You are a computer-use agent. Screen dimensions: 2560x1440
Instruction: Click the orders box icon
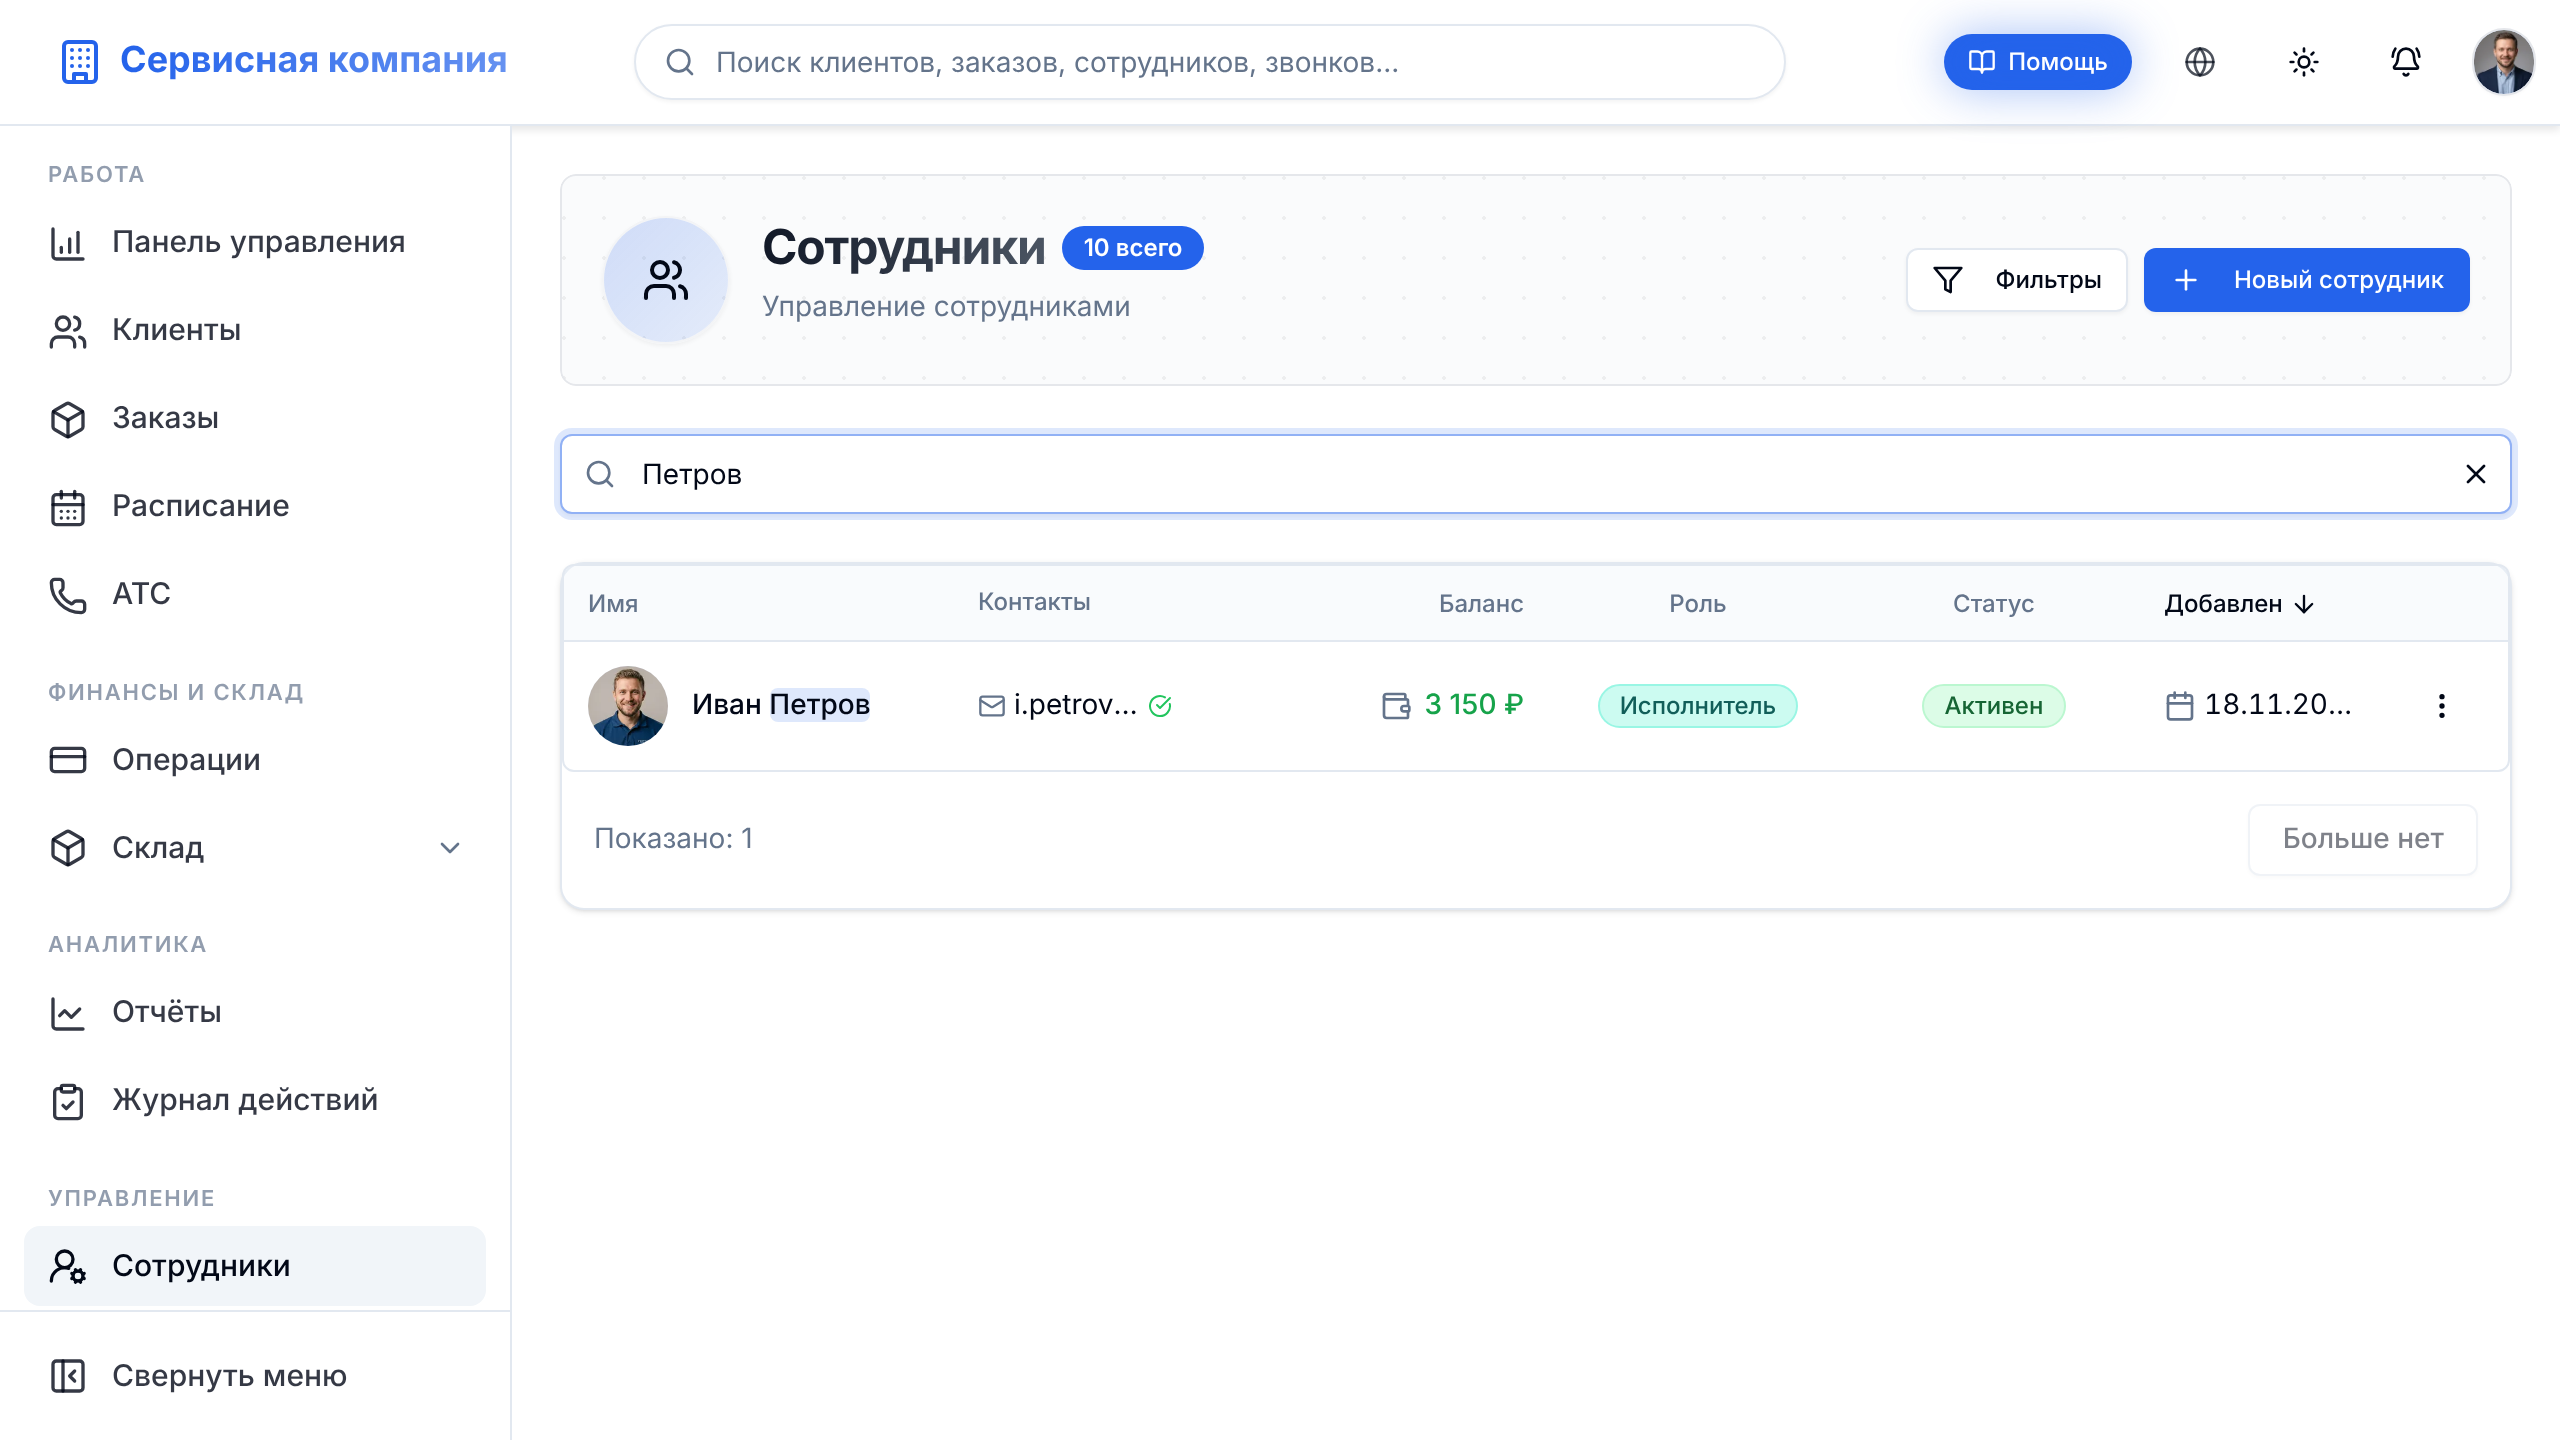click(x=68, y=419)
